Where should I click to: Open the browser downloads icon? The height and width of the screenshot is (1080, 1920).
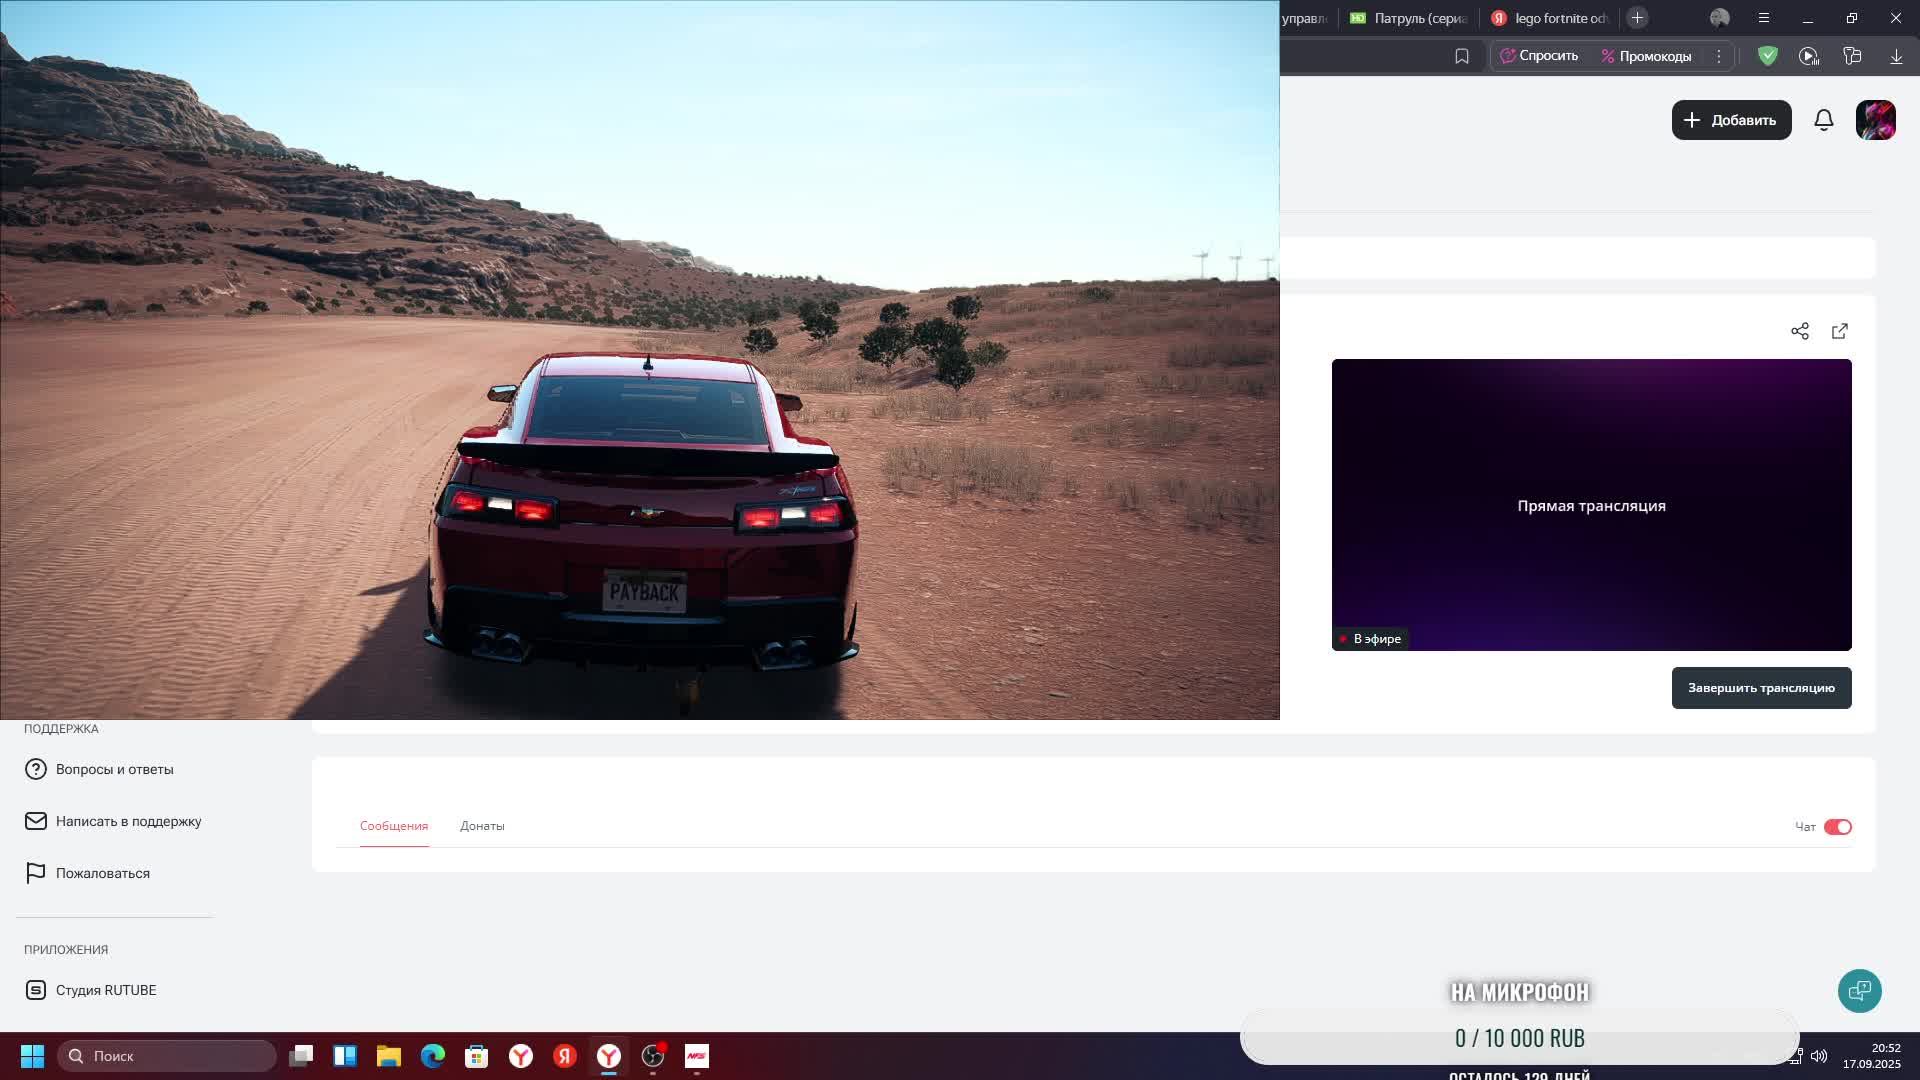tap(1895, 56)
